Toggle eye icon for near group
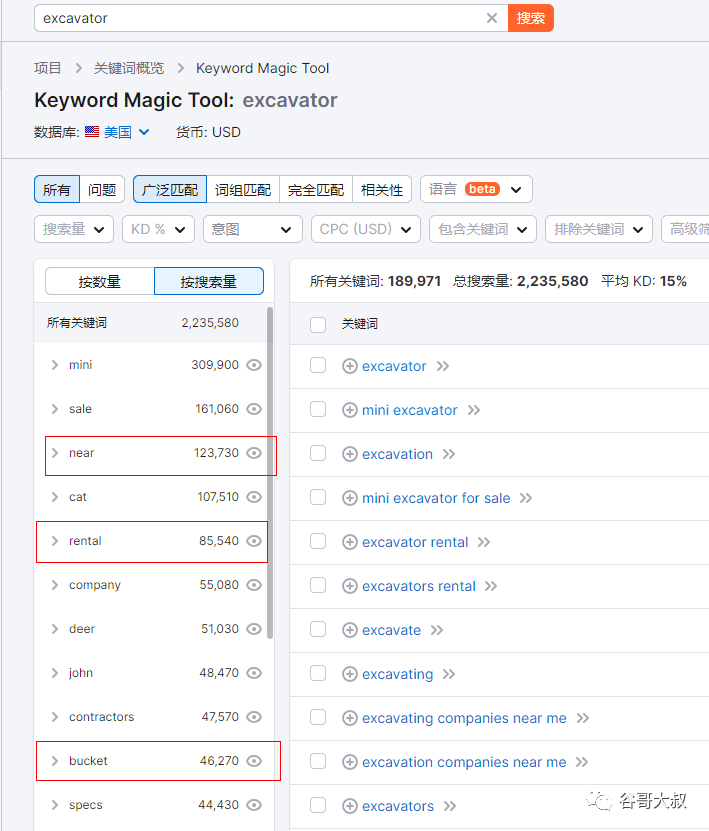Image resolution: width=709 pixels, height=831 pixels. (x=254, y=453)
